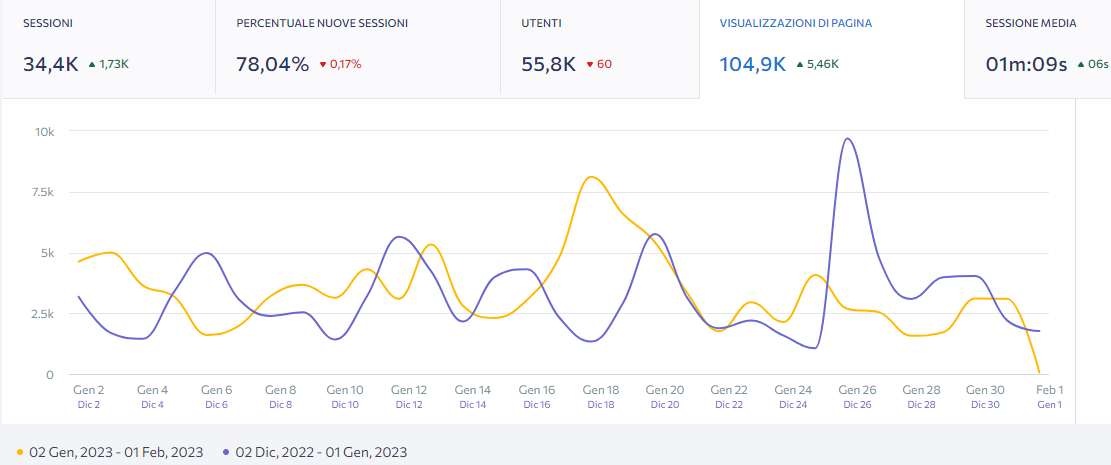This screenshot has height=465, width=1111.
Task: Click purple line peak near Gen 26
Action: 847,139
